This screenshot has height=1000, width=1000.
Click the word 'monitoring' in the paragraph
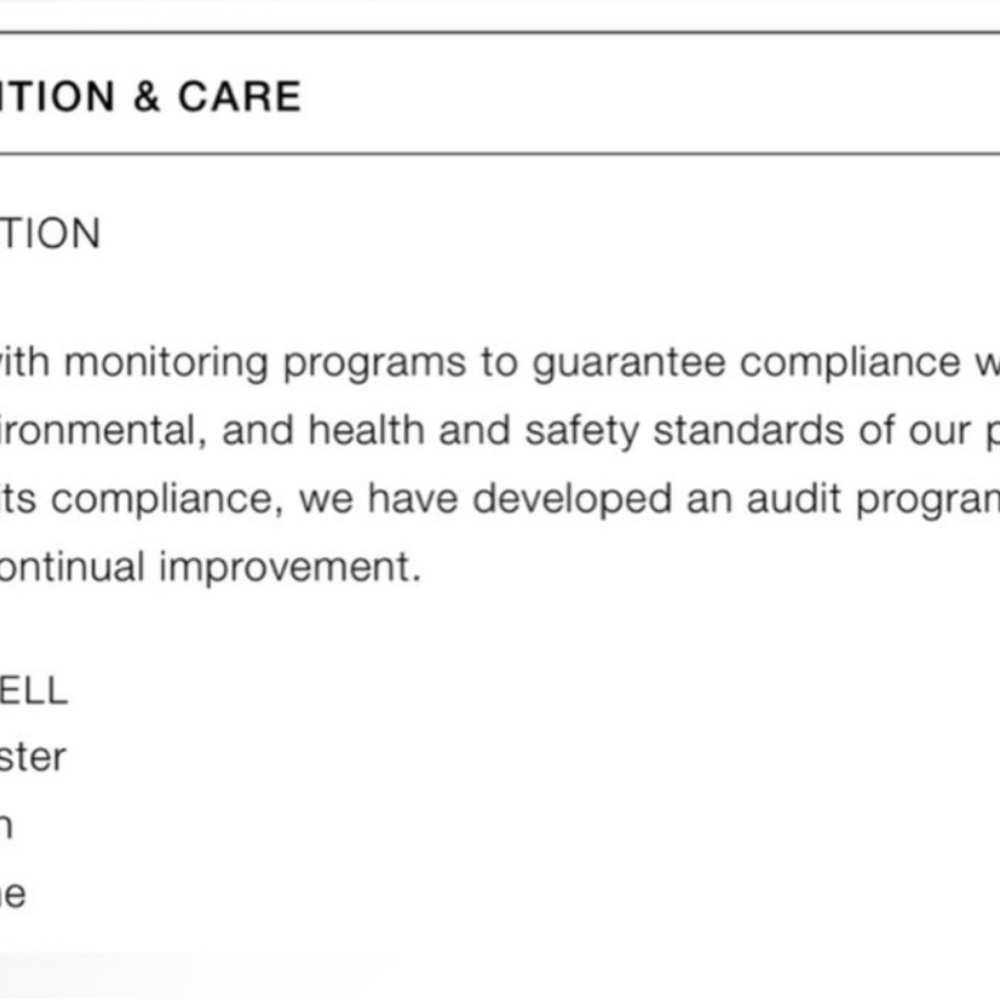167,362
